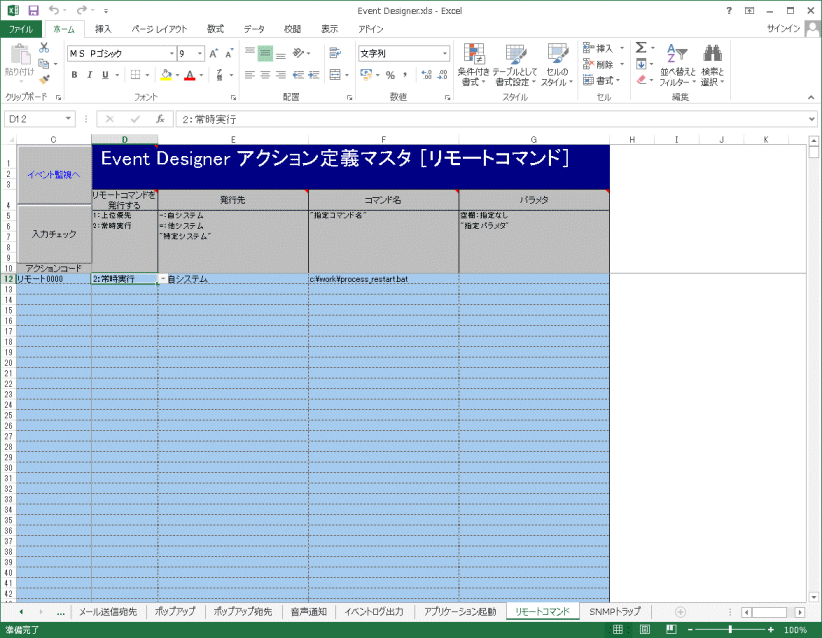Toggle right horizontal text alignment

(x=281, y=75)
